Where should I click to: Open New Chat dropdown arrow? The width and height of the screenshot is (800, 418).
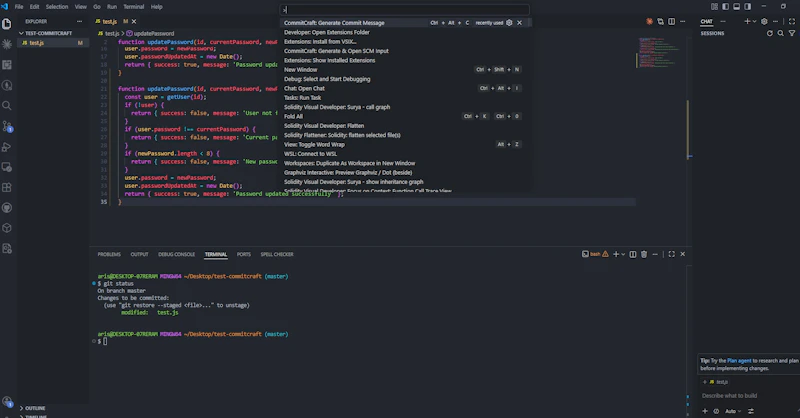click(x=755, y=21)
